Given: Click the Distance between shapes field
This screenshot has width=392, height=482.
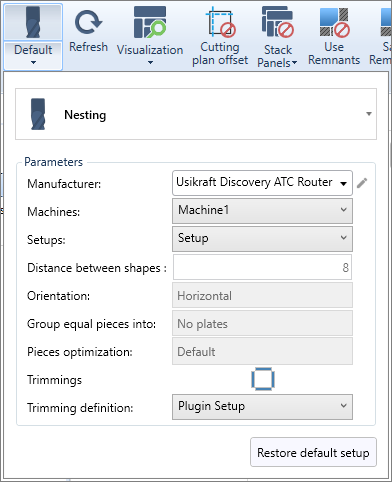Looking at the screenshot, I should point(262,267).
